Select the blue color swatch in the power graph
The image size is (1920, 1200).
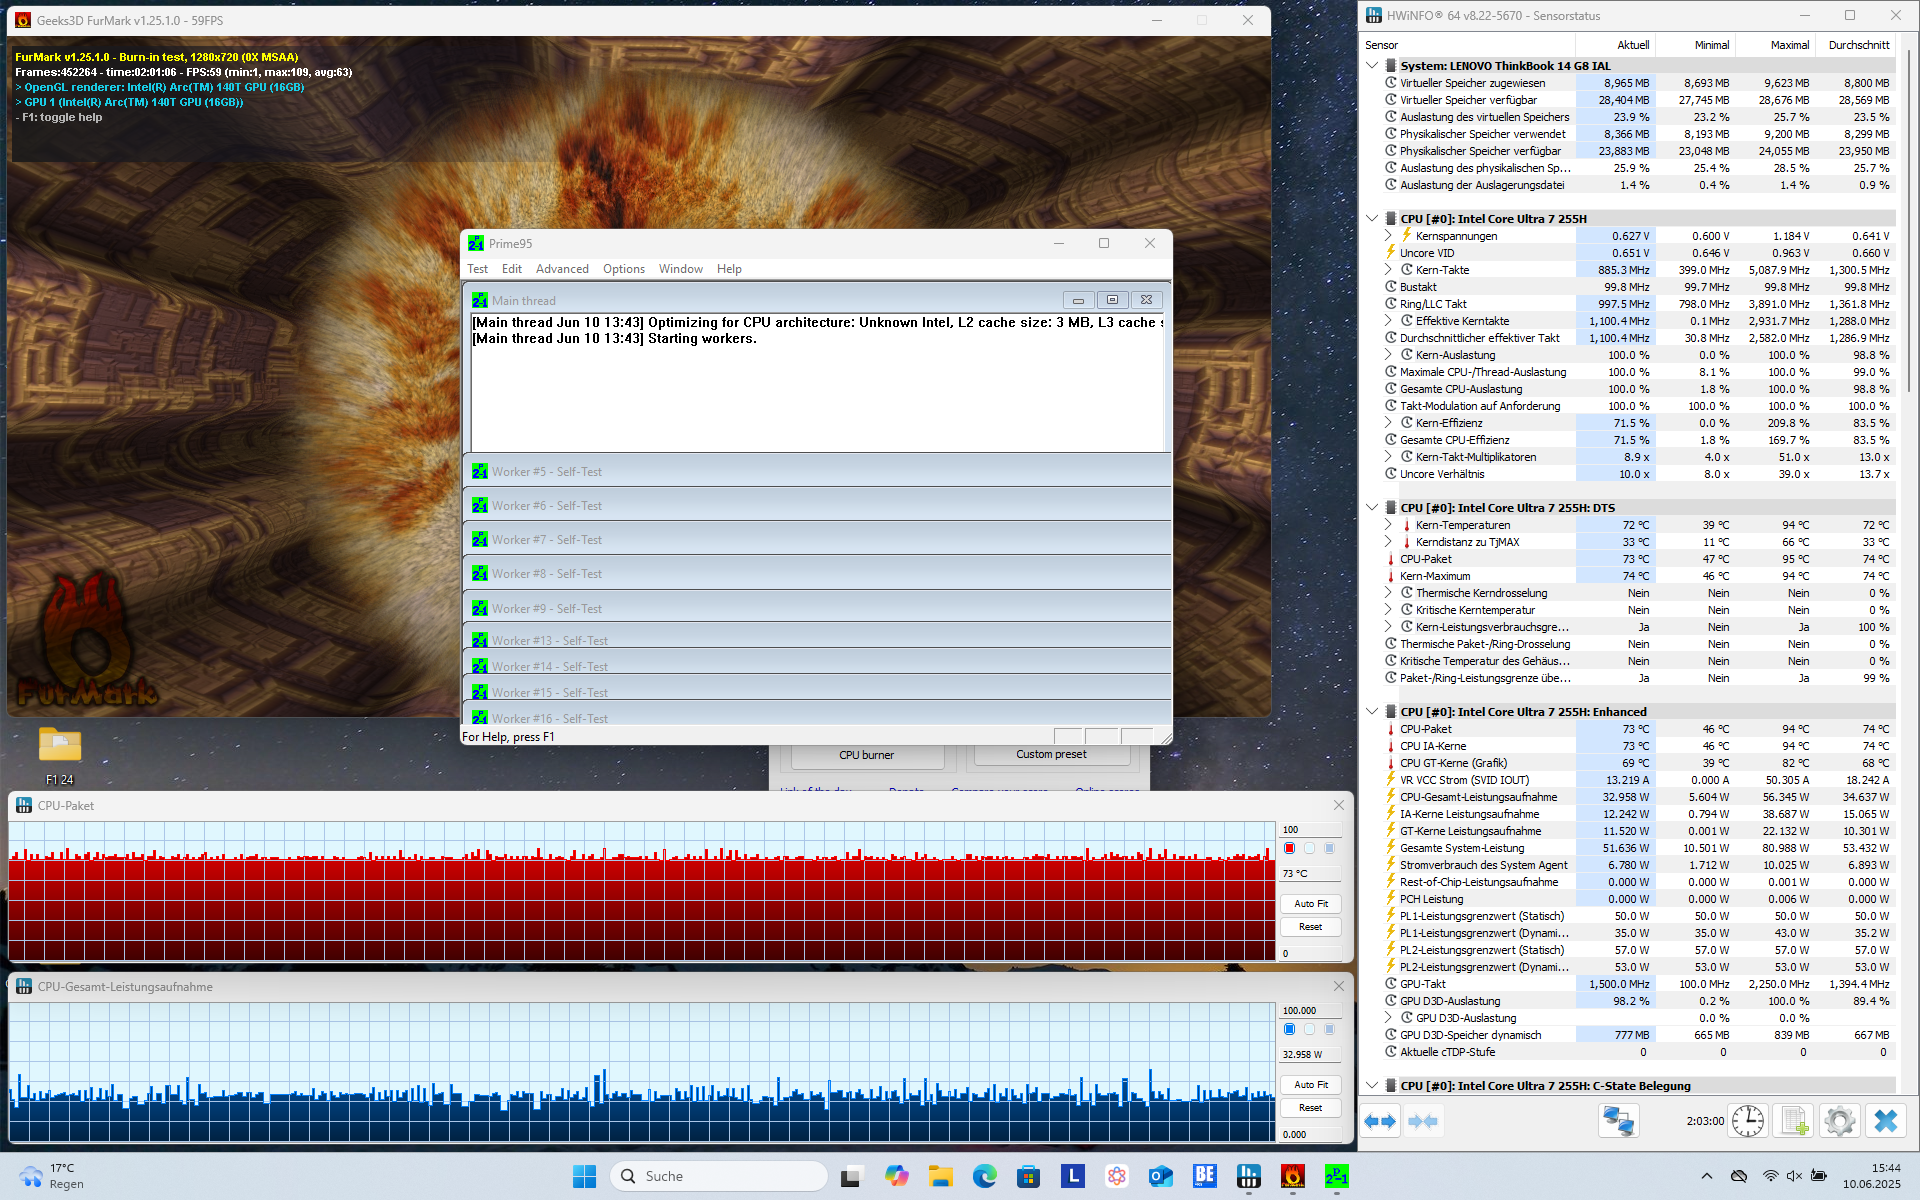click(x=1290, y=1029)
